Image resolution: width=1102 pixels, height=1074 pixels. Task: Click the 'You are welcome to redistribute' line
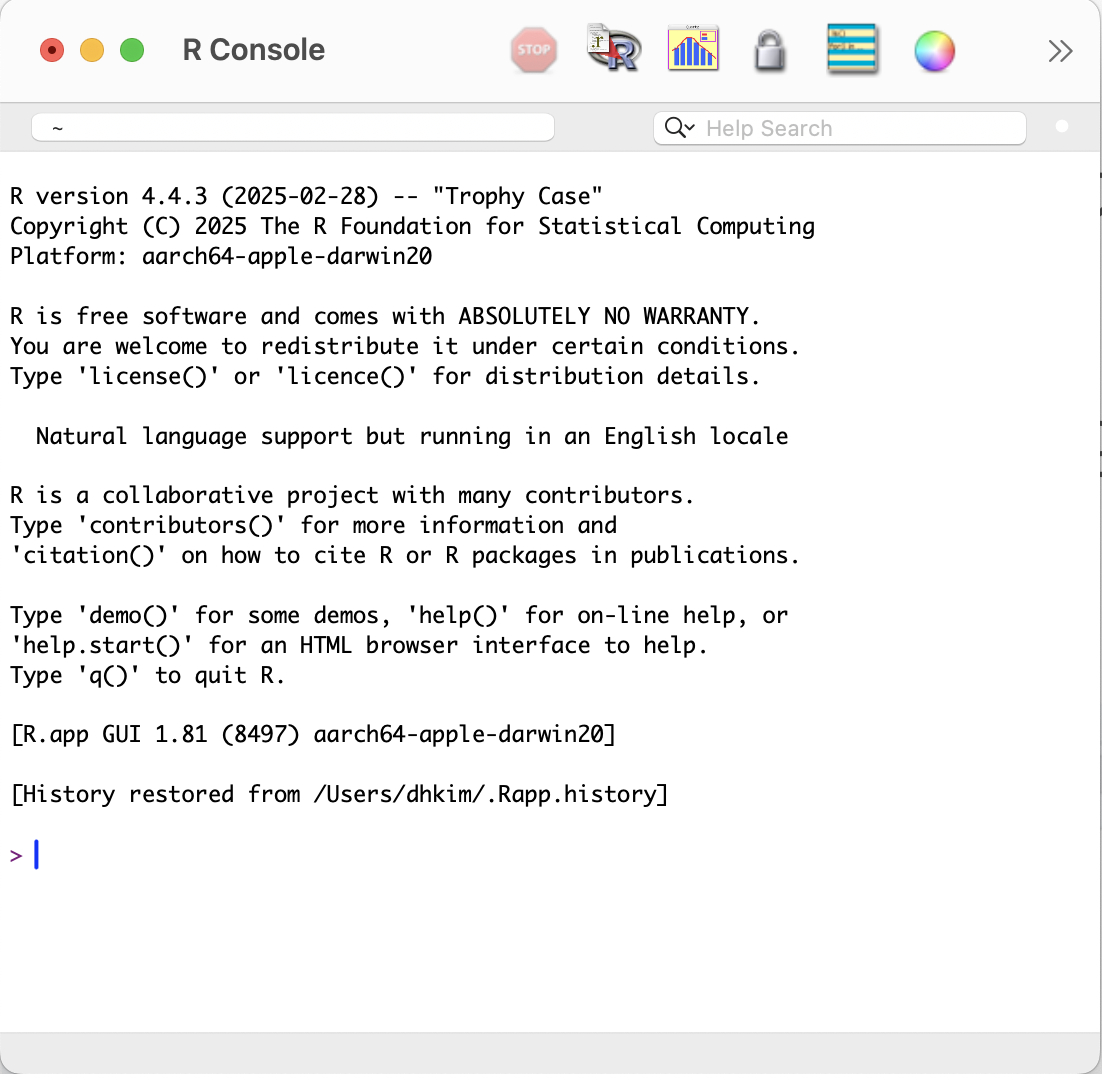pos(405,346)
